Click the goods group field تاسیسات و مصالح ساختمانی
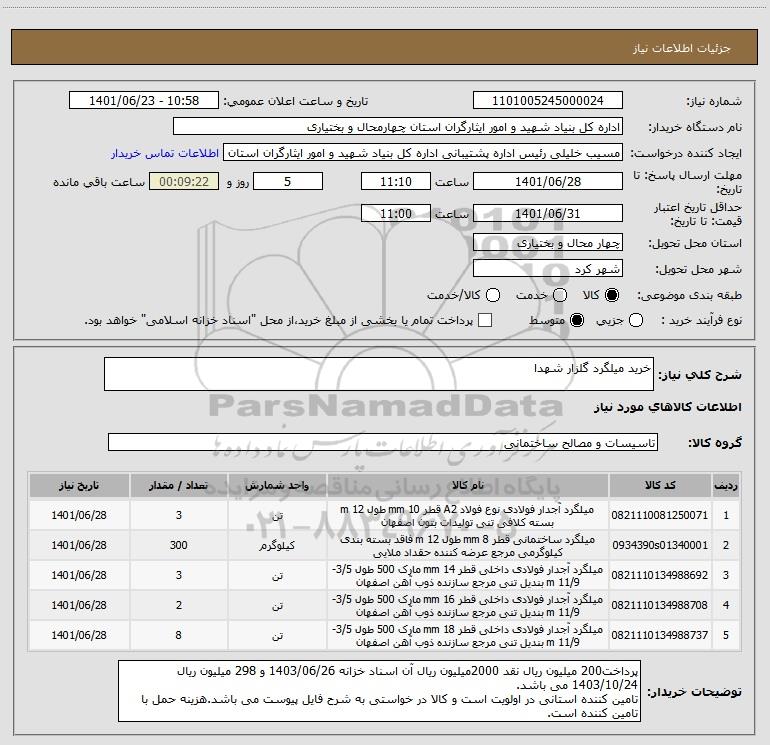Viewport: 770px width, 745px height. coord(383,442)
